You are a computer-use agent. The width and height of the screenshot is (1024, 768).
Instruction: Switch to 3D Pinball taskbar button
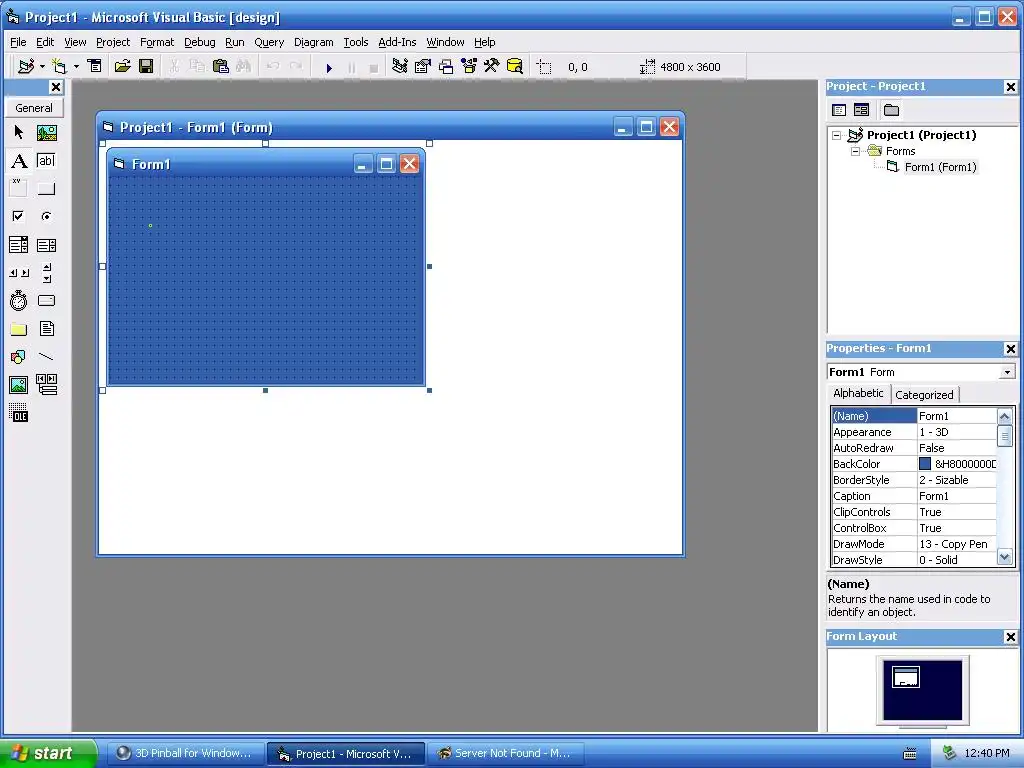[185, 753]
